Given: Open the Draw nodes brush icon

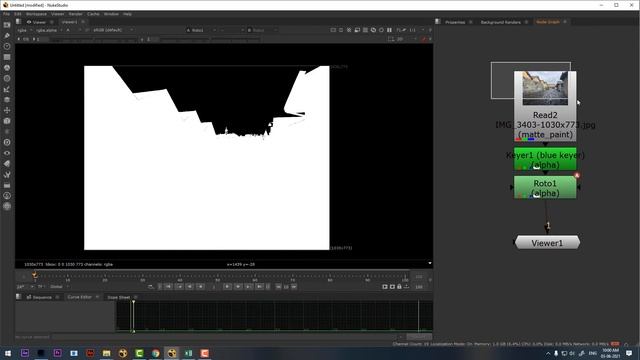Looking at the screenshot, I should pyautogui.click(x=7, y=36).
